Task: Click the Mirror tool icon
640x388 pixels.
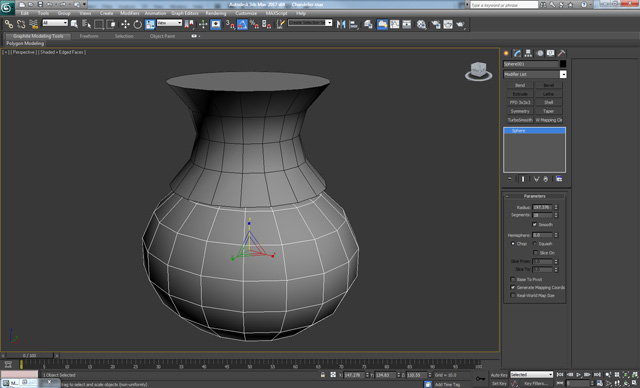Action: (341, 24)
